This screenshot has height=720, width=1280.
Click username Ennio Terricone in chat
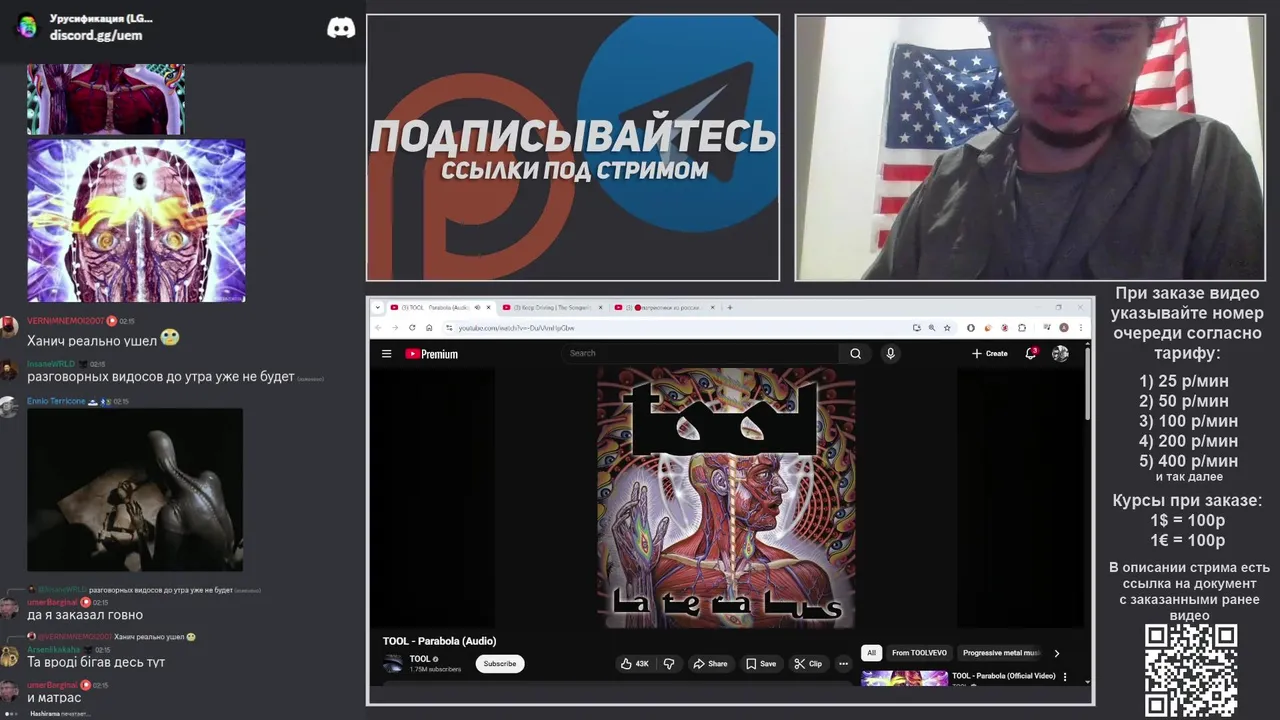pyautogui.click(x=56, y=401)
